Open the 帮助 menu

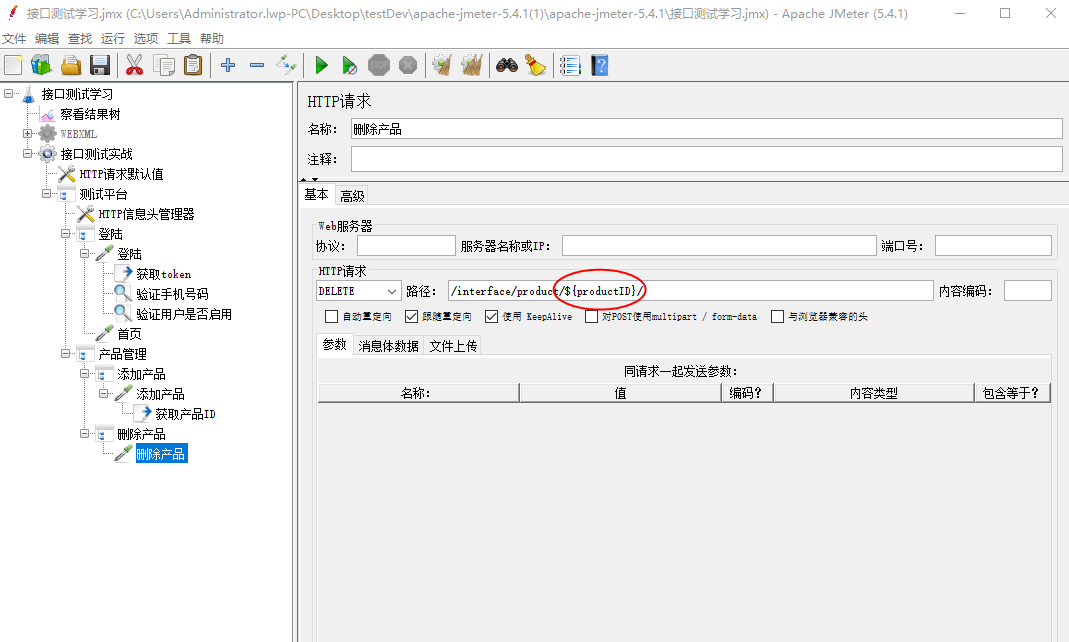point(212,39)
